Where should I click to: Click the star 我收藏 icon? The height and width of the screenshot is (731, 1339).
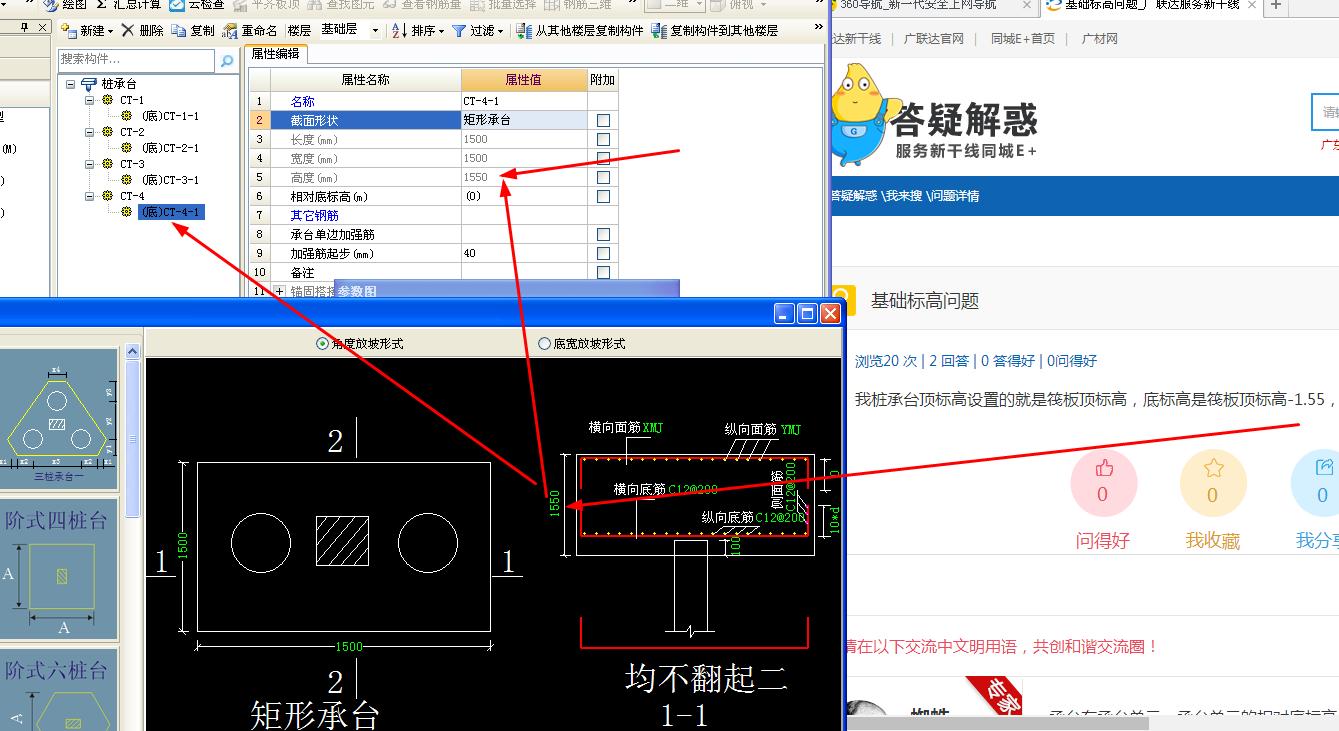click(1213, 469)
